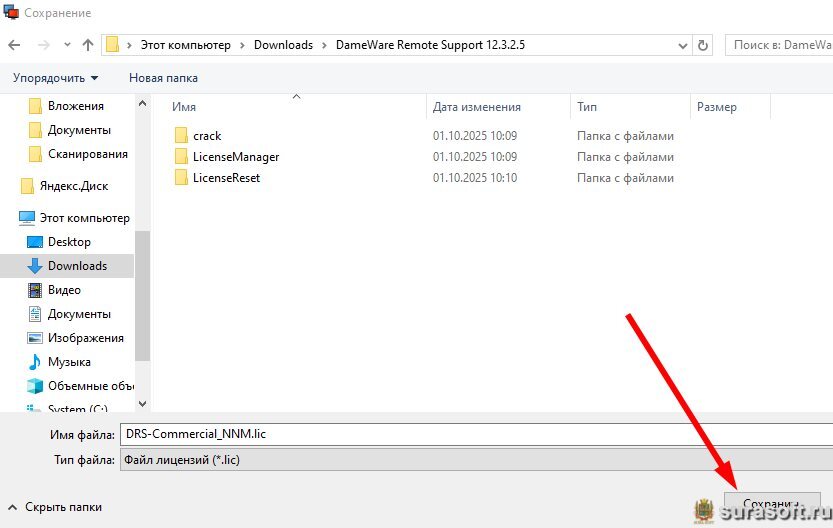This screenshot has height=528, width=833.
Task: Select 'DameWare Remote Support 12.3.2.5' breadcrumb
Action: (430, 45)
